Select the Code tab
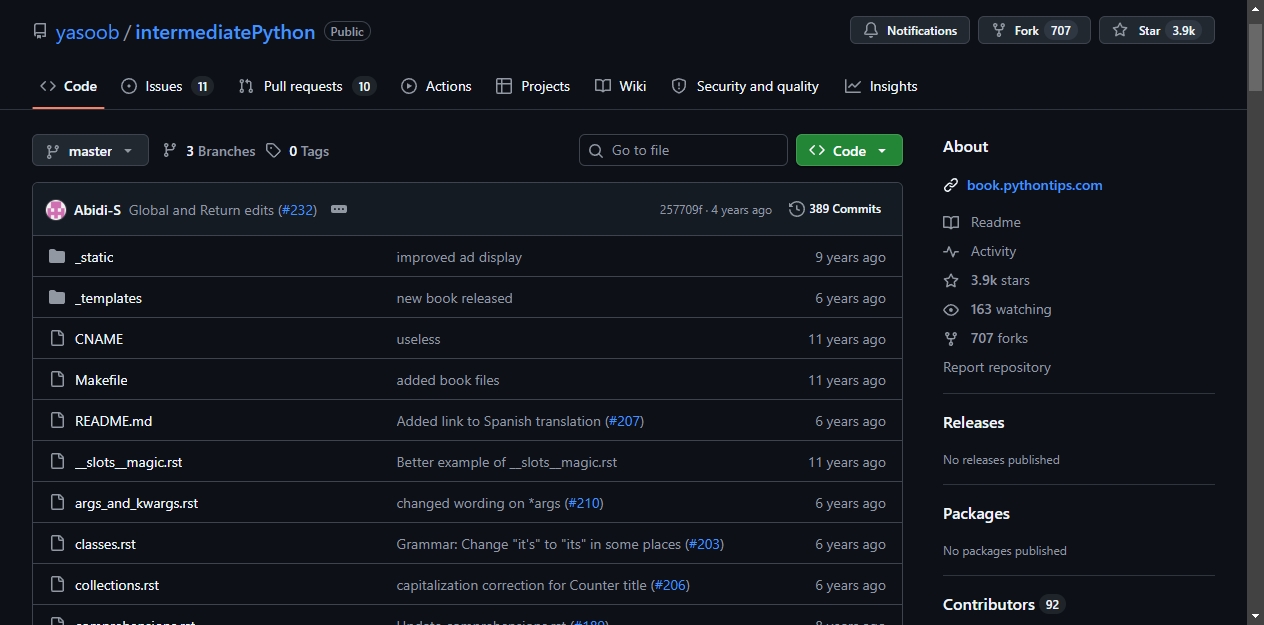 pos(68,86)
